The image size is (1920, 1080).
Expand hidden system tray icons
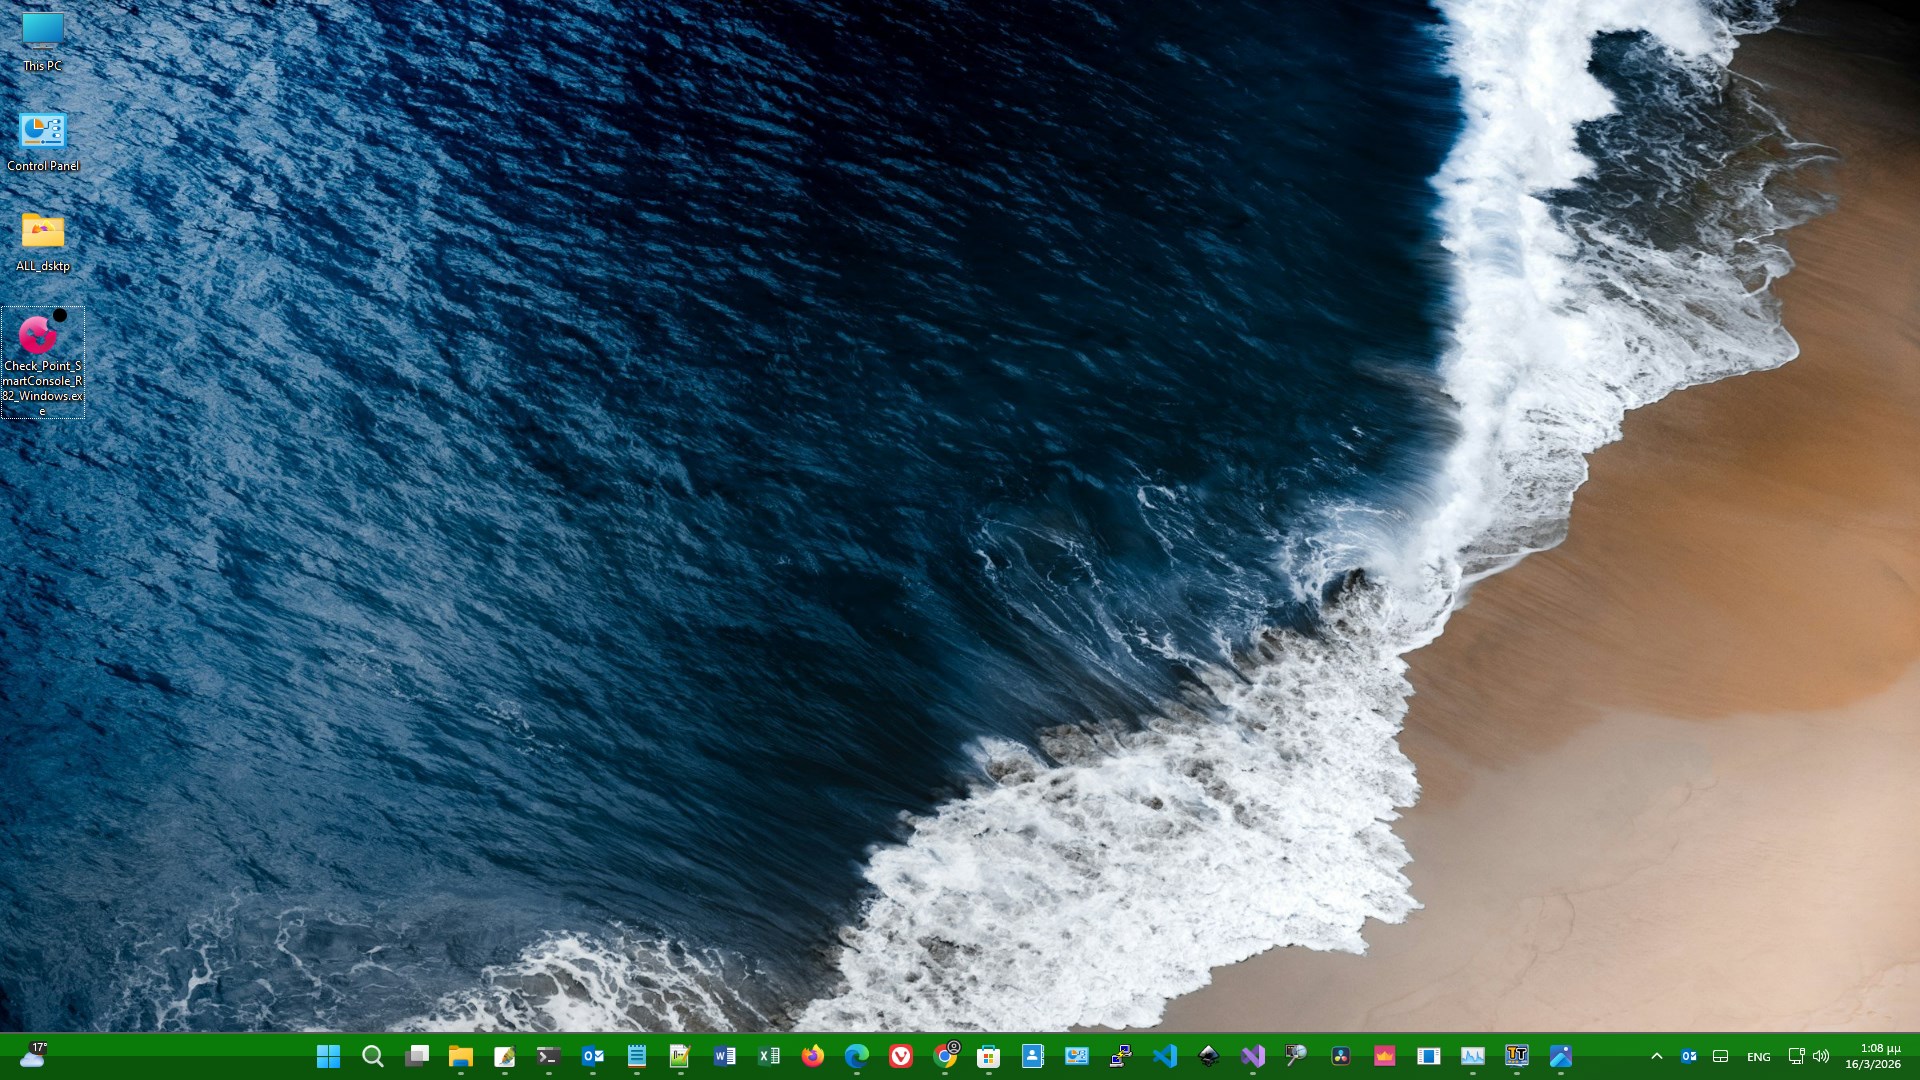(1657, 1055)
